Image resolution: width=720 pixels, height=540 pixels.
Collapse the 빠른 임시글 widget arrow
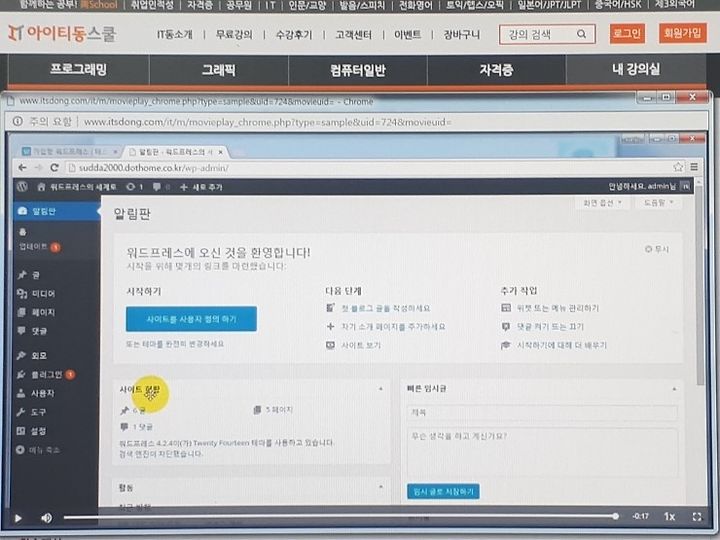pos(674,389)
